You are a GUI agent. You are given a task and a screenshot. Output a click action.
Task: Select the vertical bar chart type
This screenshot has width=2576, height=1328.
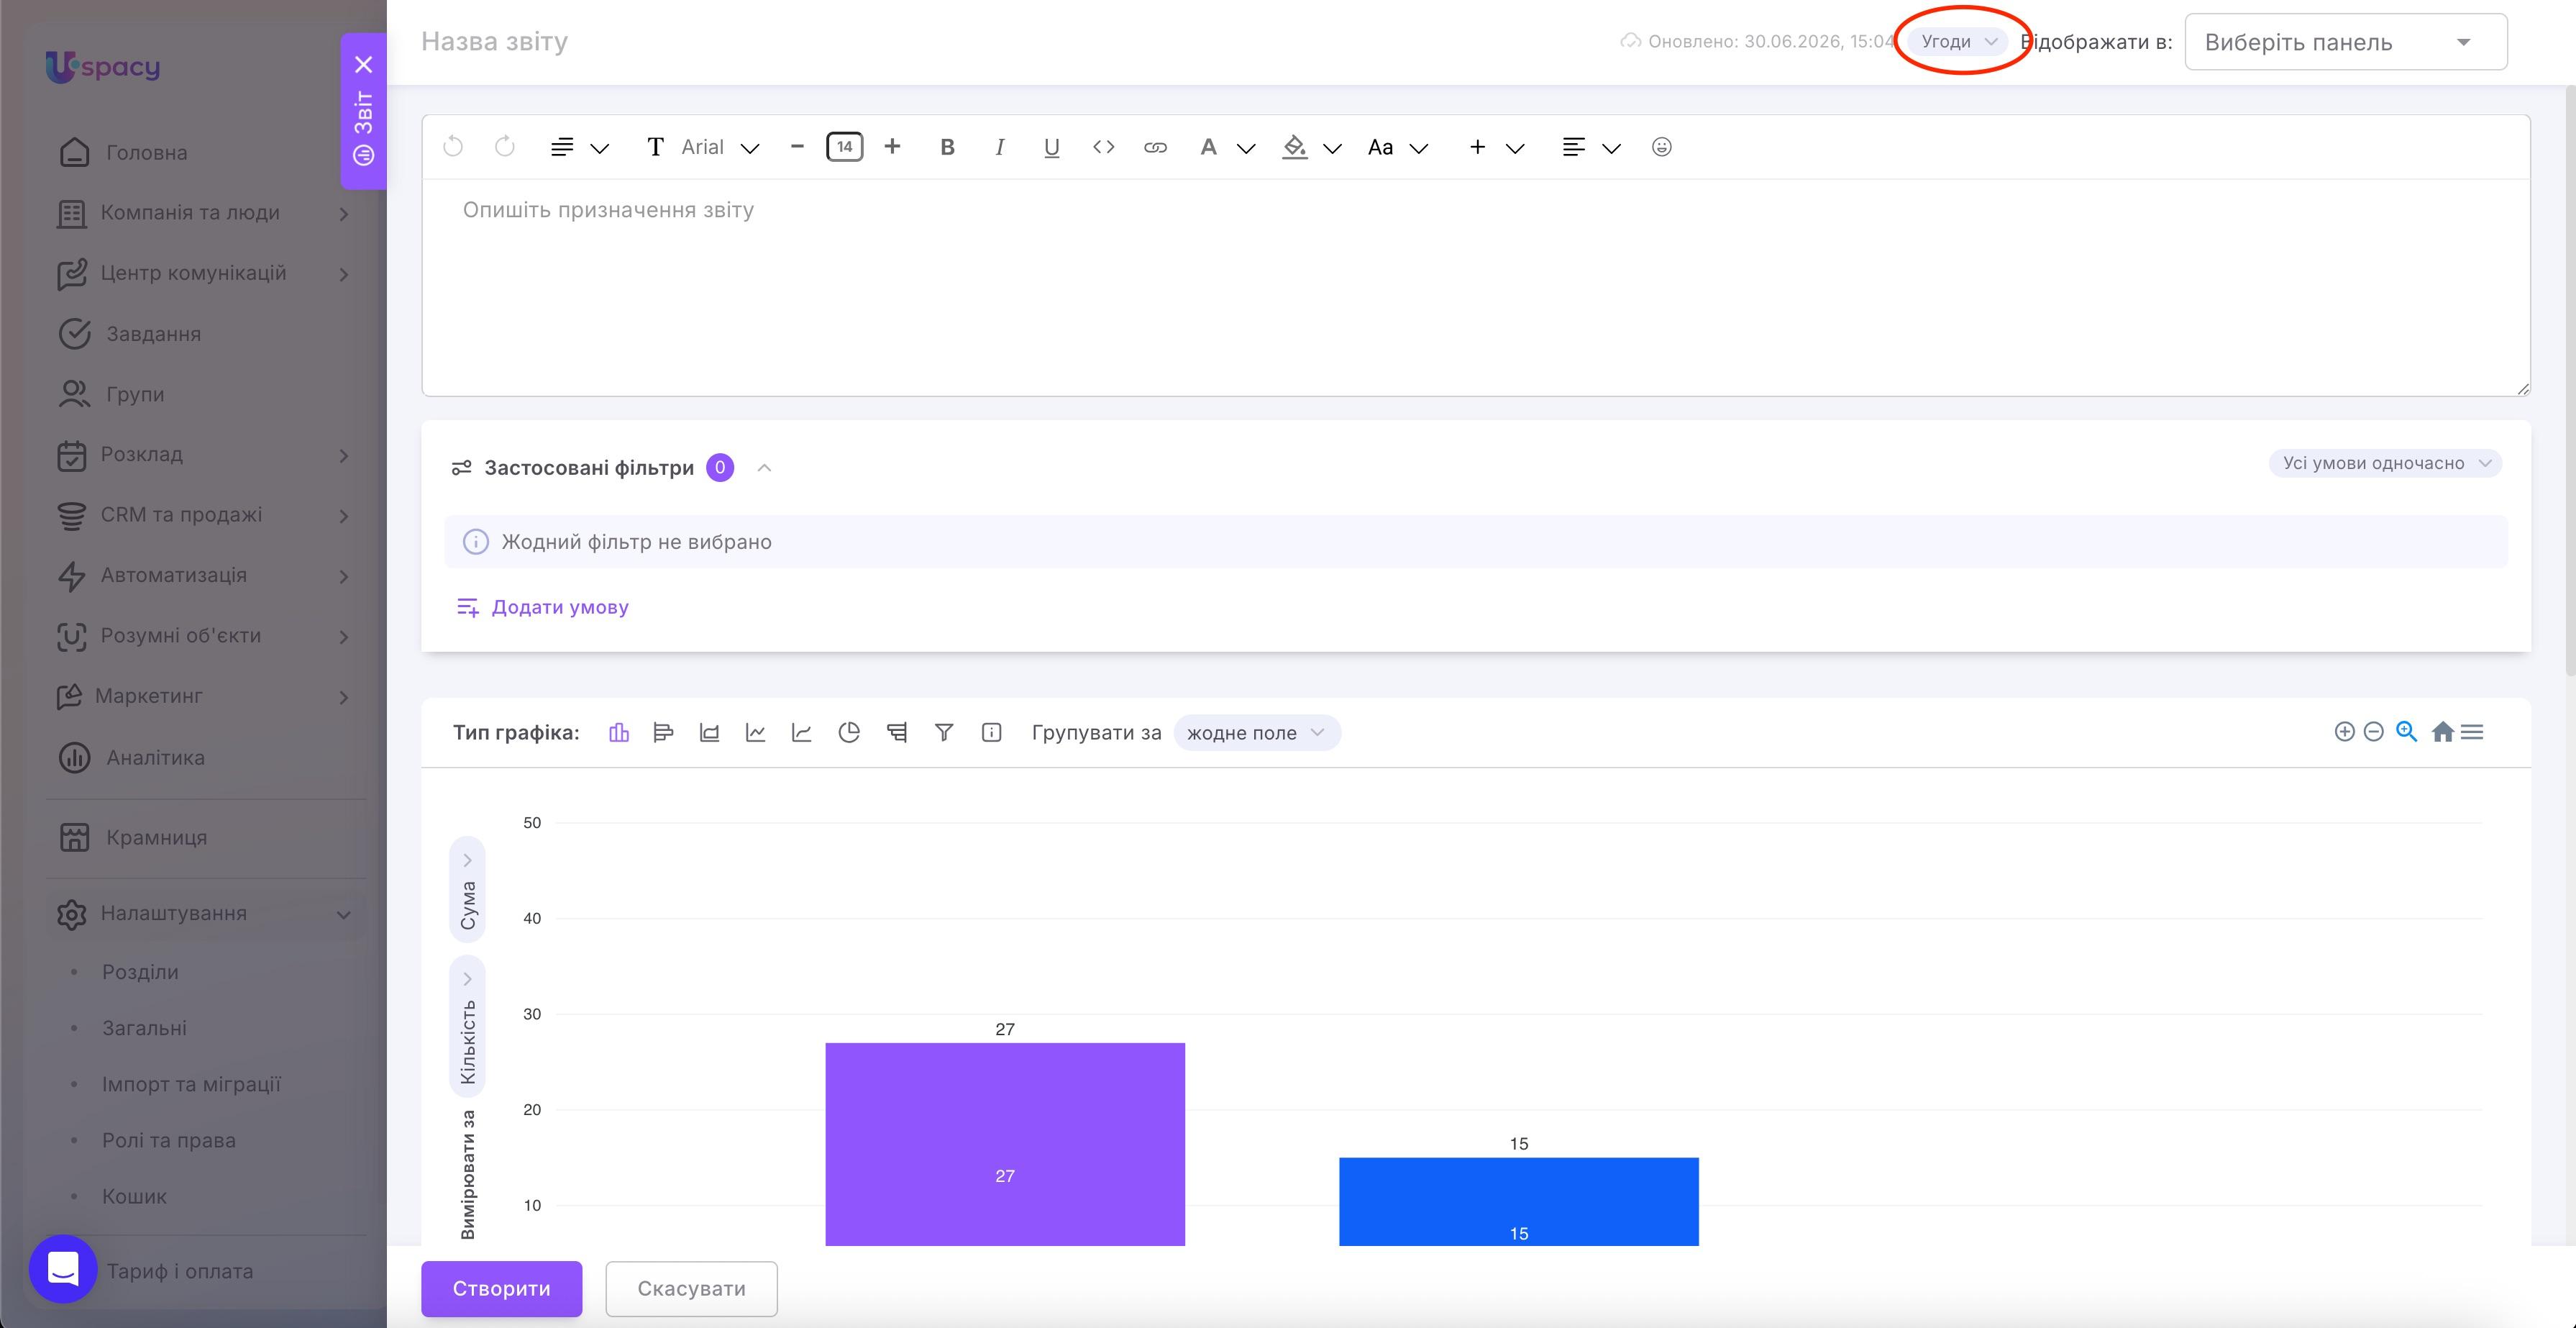click(x=619, y=733)
